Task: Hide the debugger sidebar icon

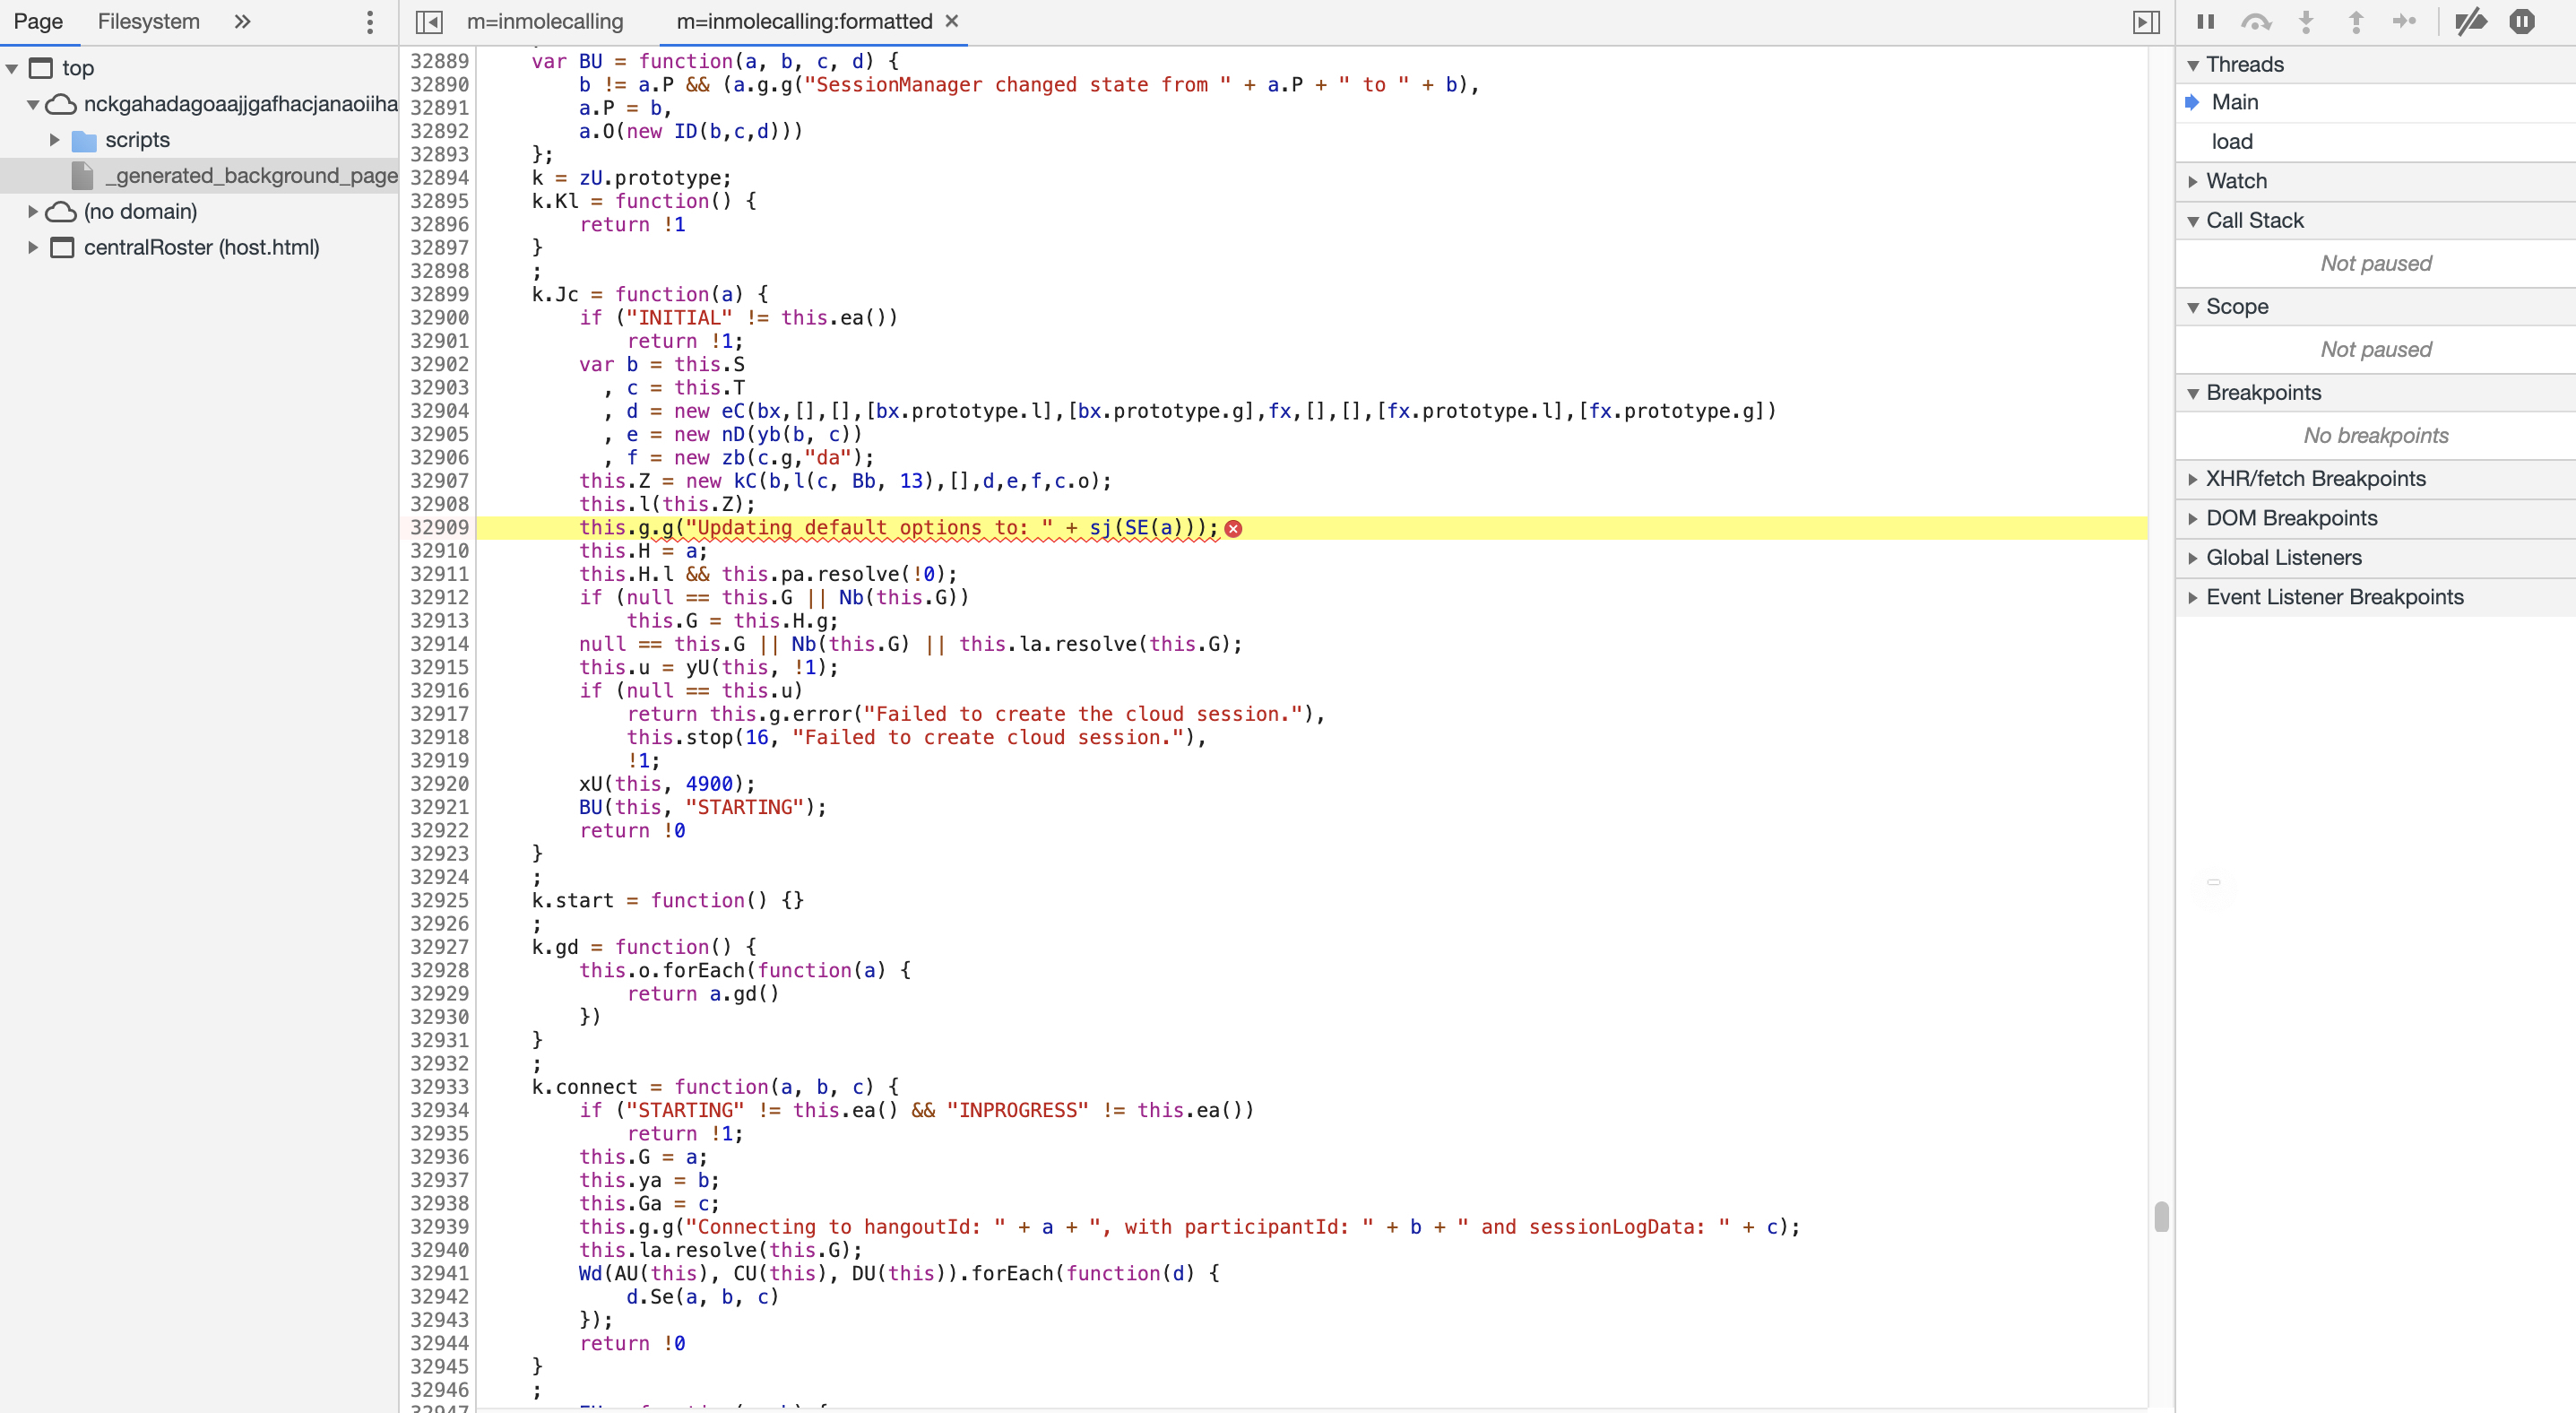Action: point(2146,21)
